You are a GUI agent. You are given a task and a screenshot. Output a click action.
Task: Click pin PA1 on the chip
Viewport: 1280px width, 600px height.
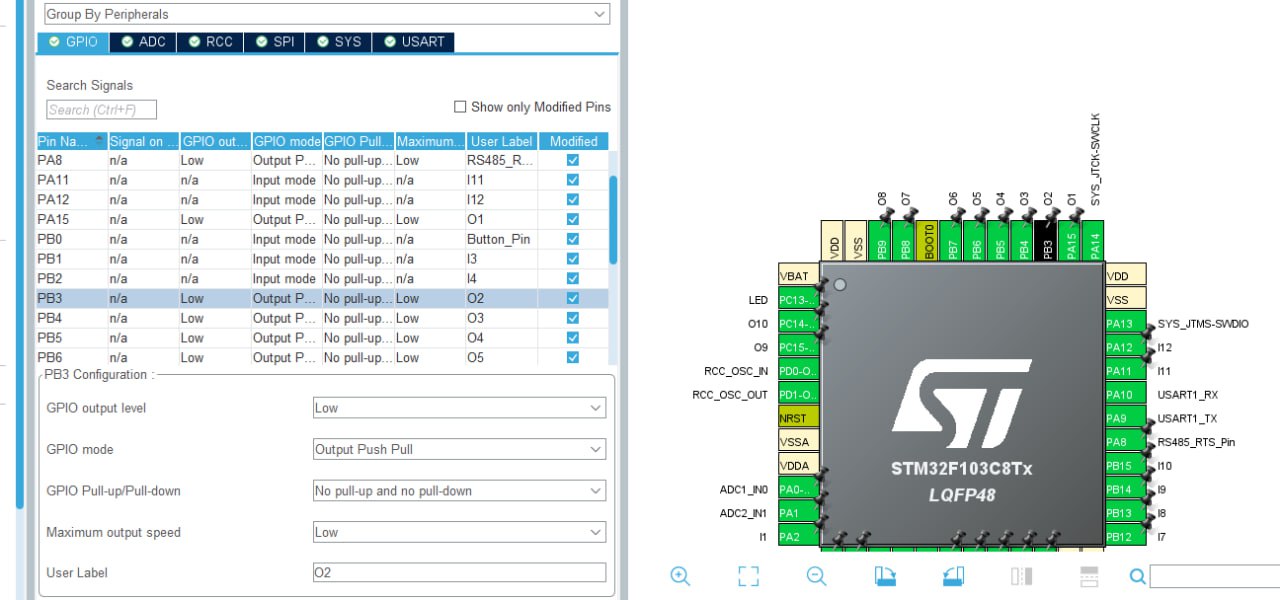tap(798, 513)
